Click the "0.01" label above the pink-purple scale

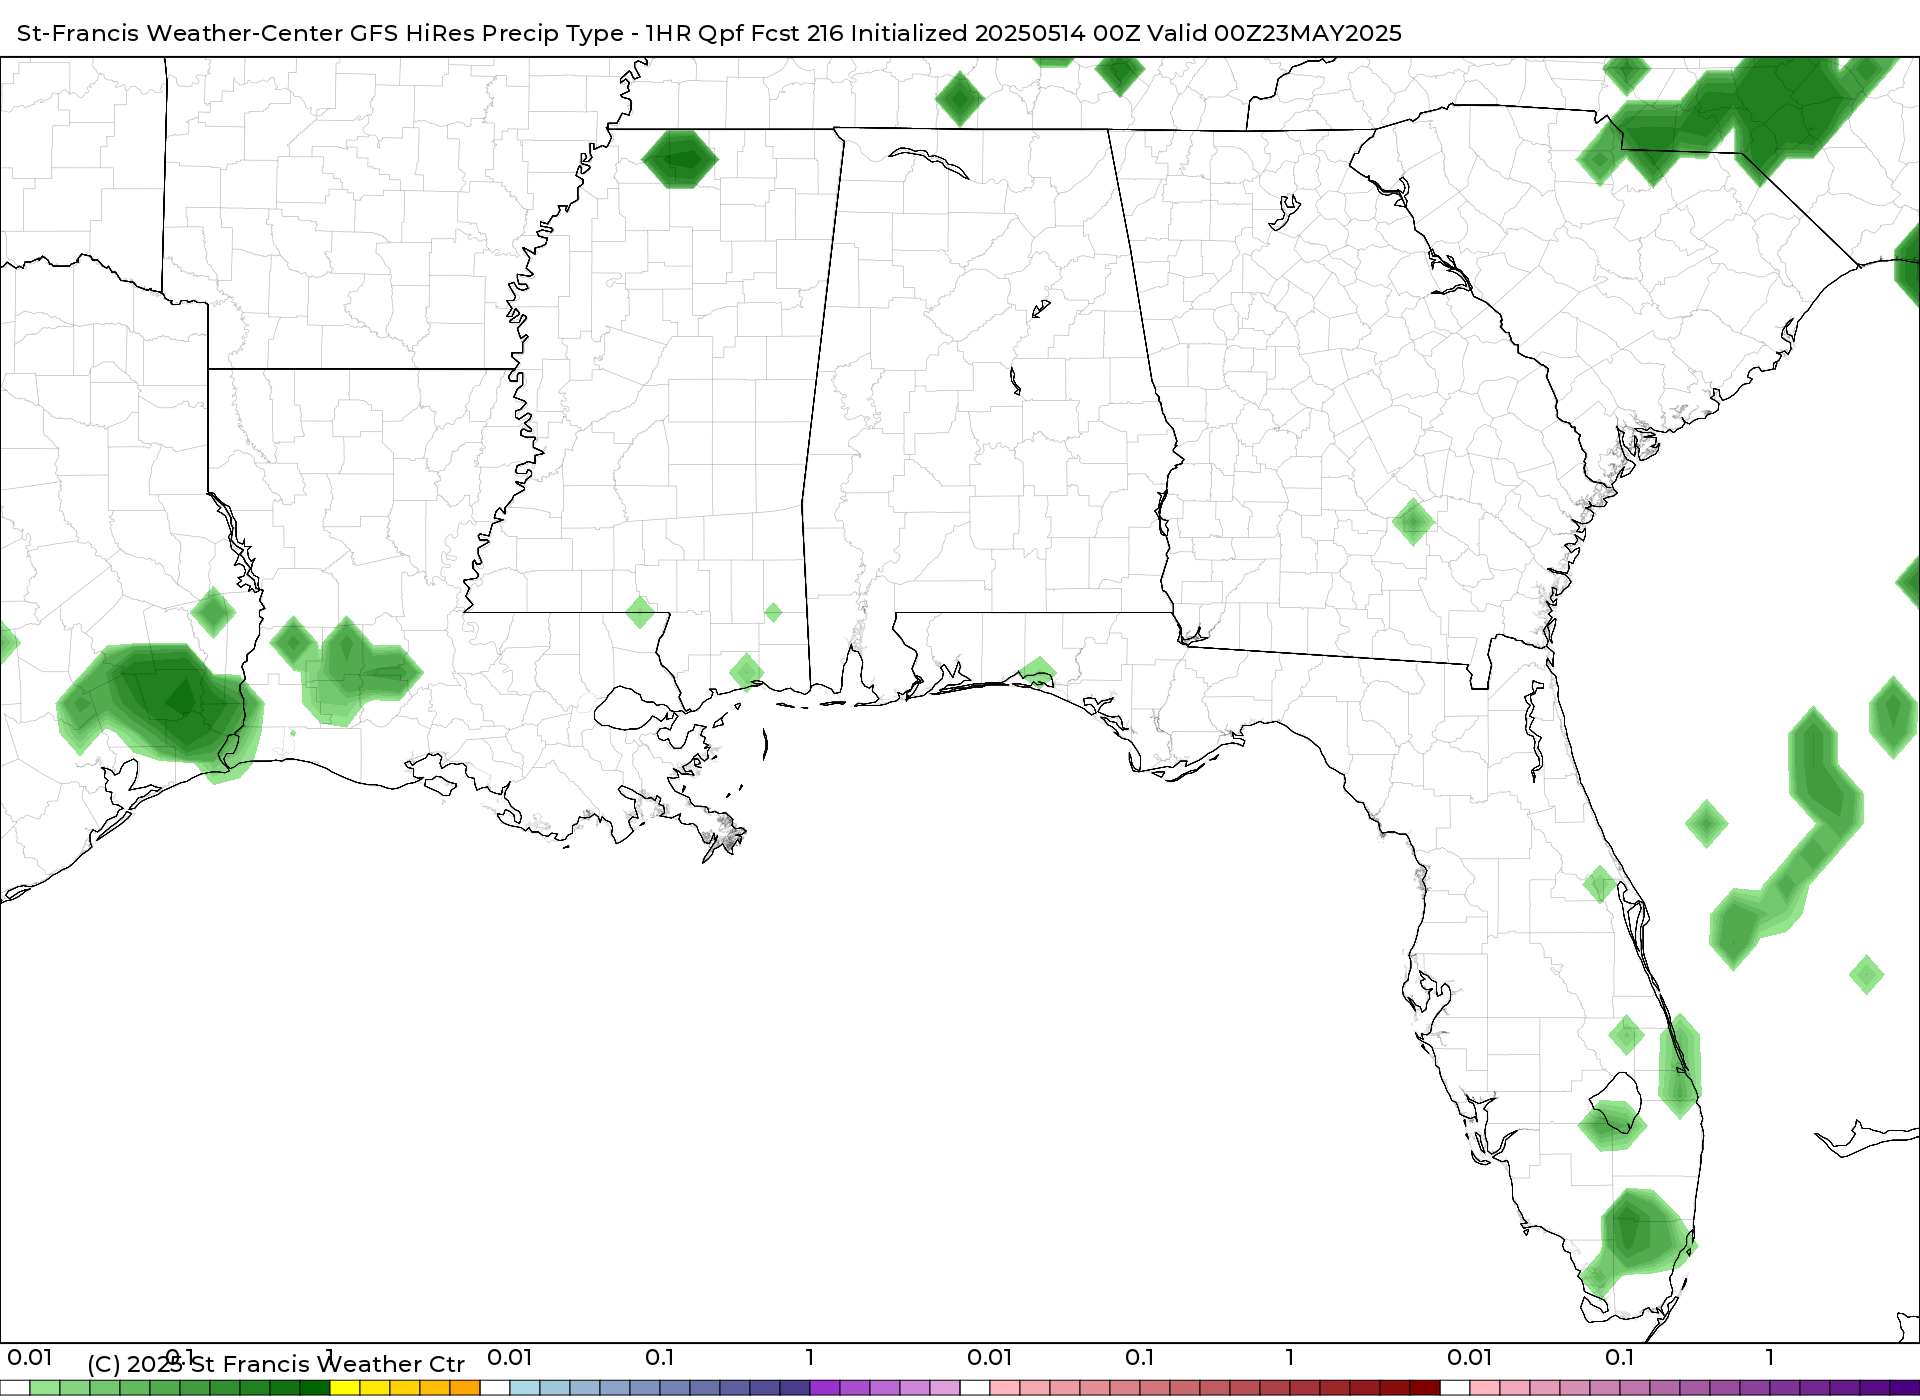pos(1470,1357)
